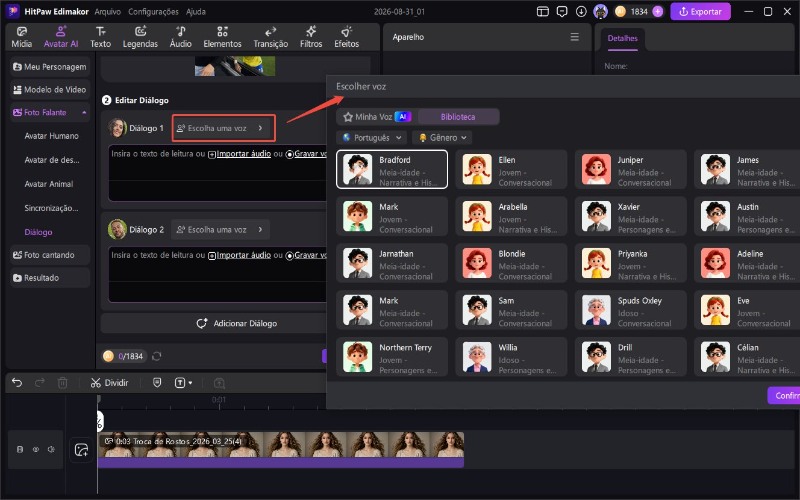
Task: Click the marker shield icon in timeline toolbar
Action: tap(157, 383)
